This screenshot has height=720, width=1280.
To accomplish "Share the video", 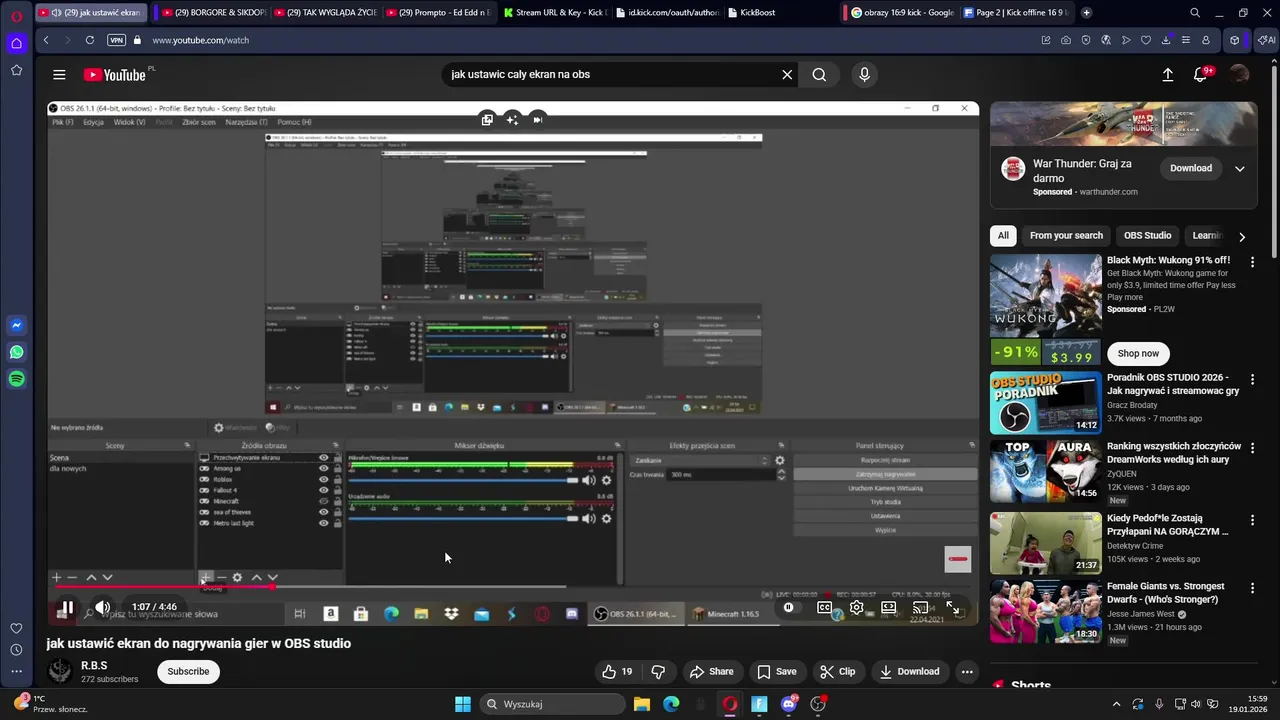I will coord(712,672).
